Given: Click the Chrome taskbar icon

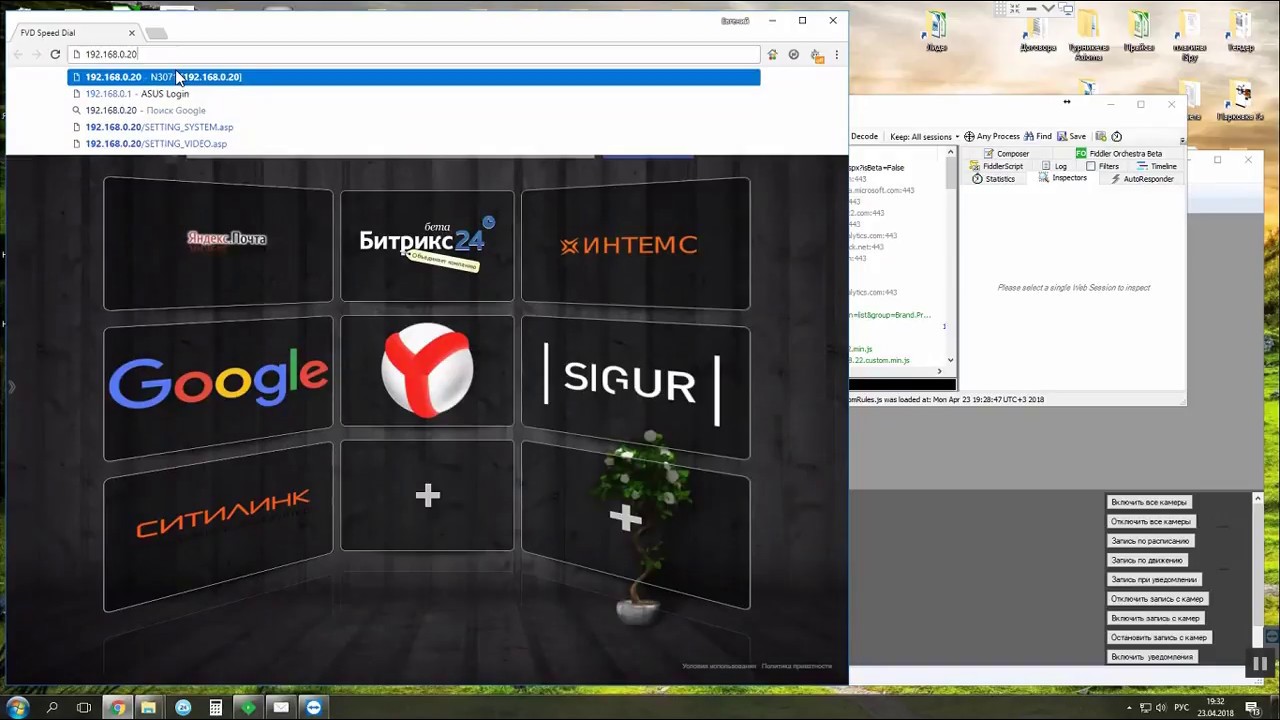Looking at the screenshot, I should coord(117,708).
